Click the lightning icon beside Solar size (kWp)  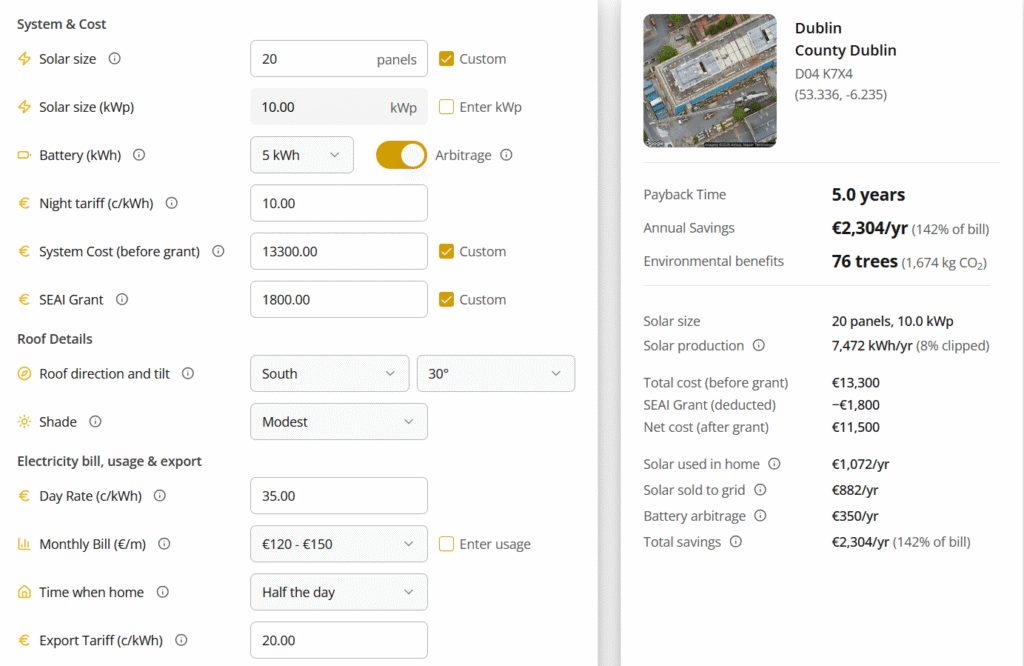pos(24,107)
